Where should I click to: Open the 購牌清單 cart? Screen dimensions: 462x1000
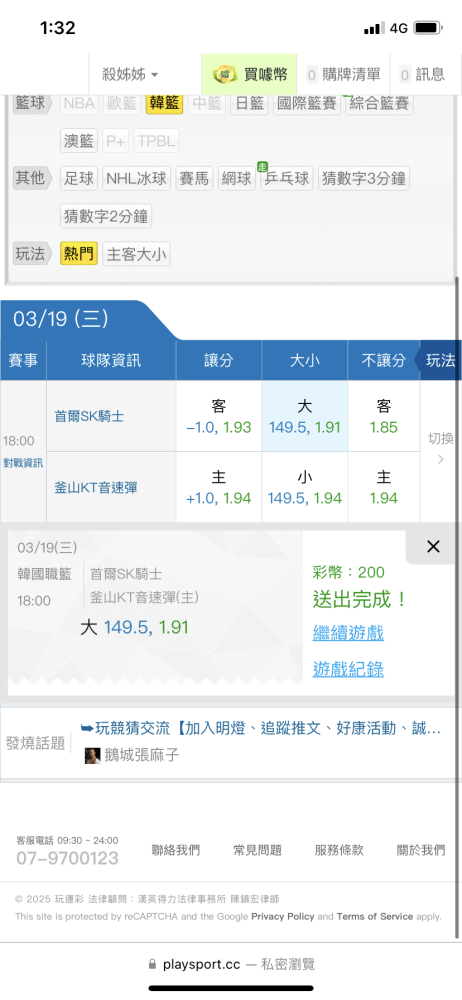click(x=344, y=75)
